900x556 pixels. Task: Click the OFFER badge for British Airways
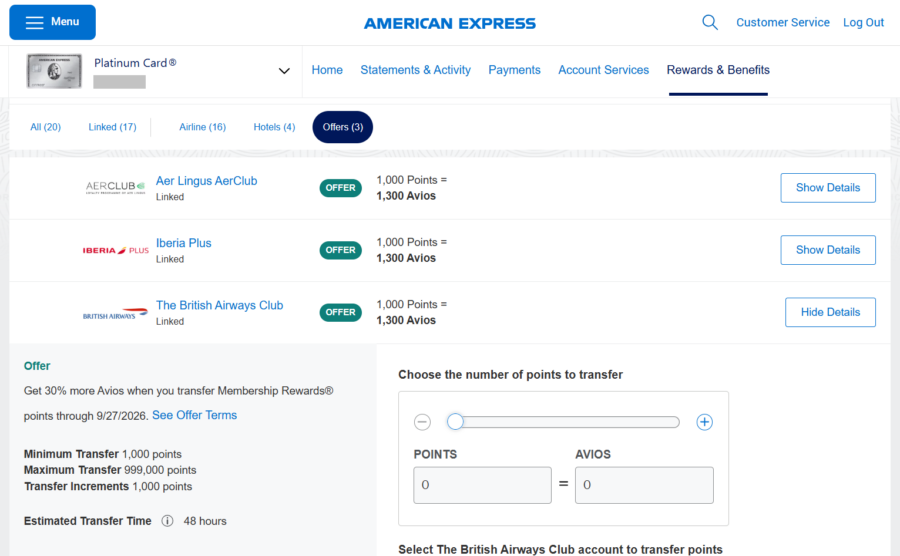[340, 312]
